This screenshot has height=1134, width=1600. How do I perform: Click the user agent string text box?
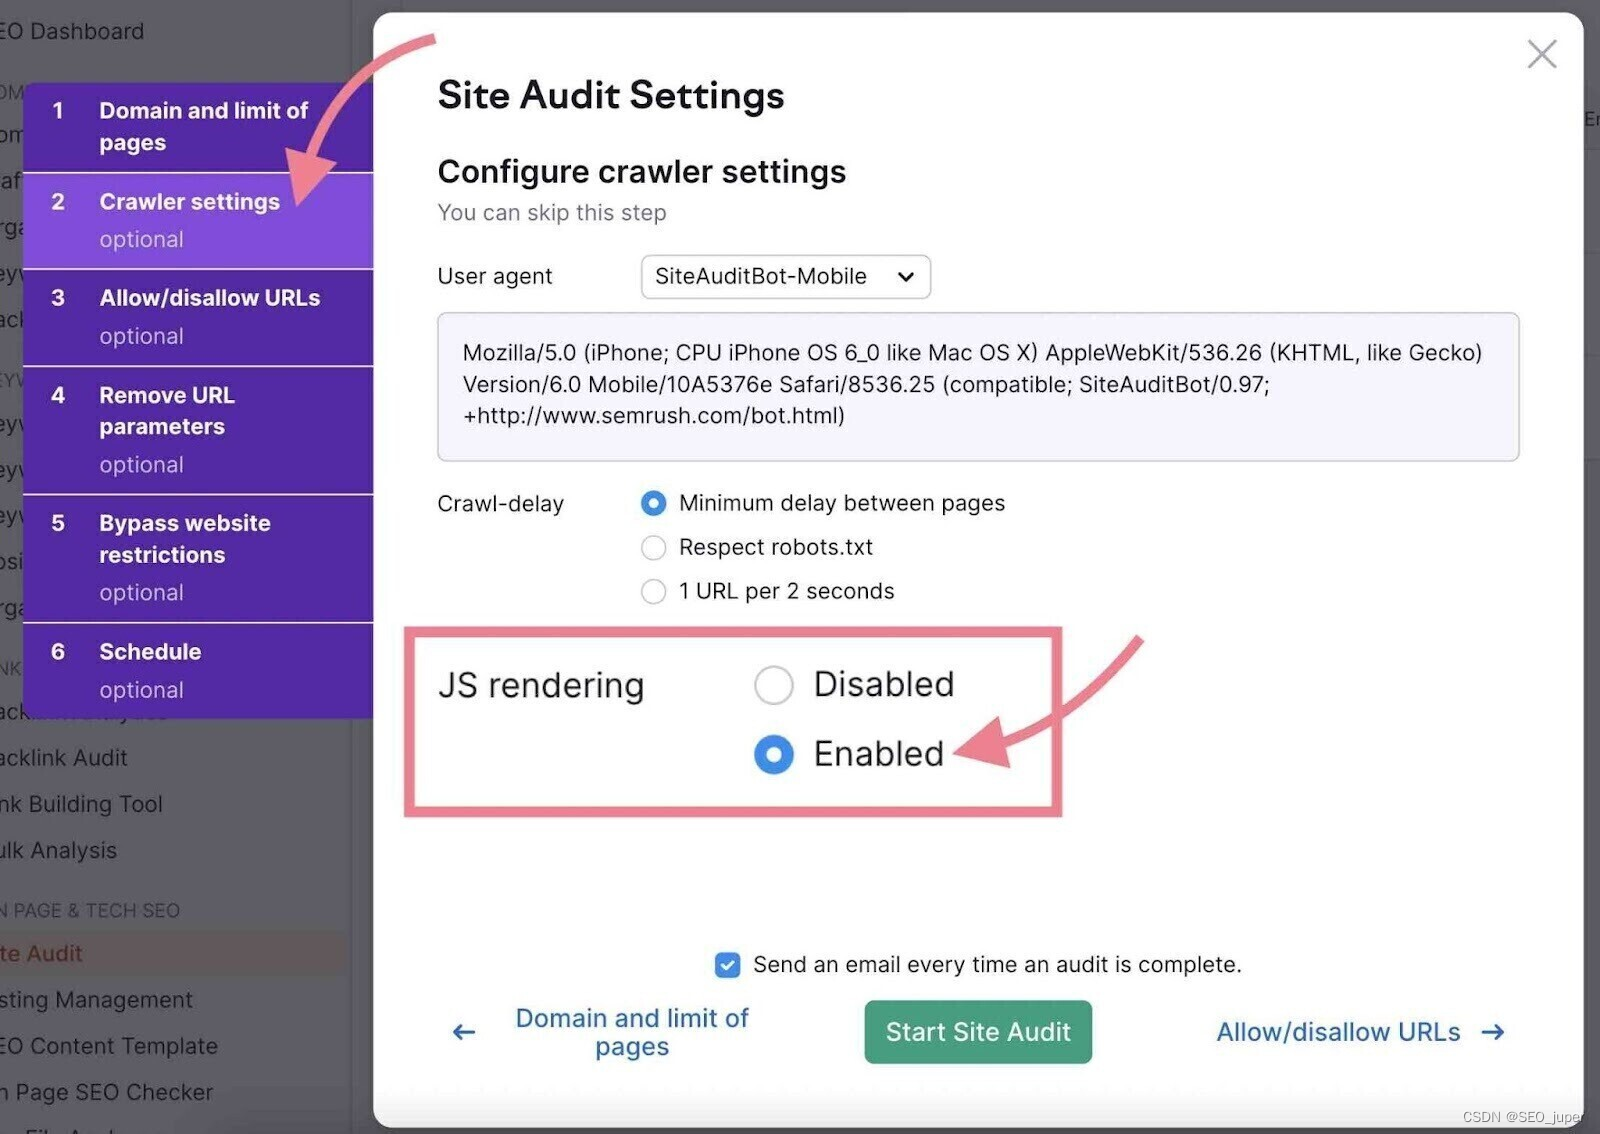point(977,386)
